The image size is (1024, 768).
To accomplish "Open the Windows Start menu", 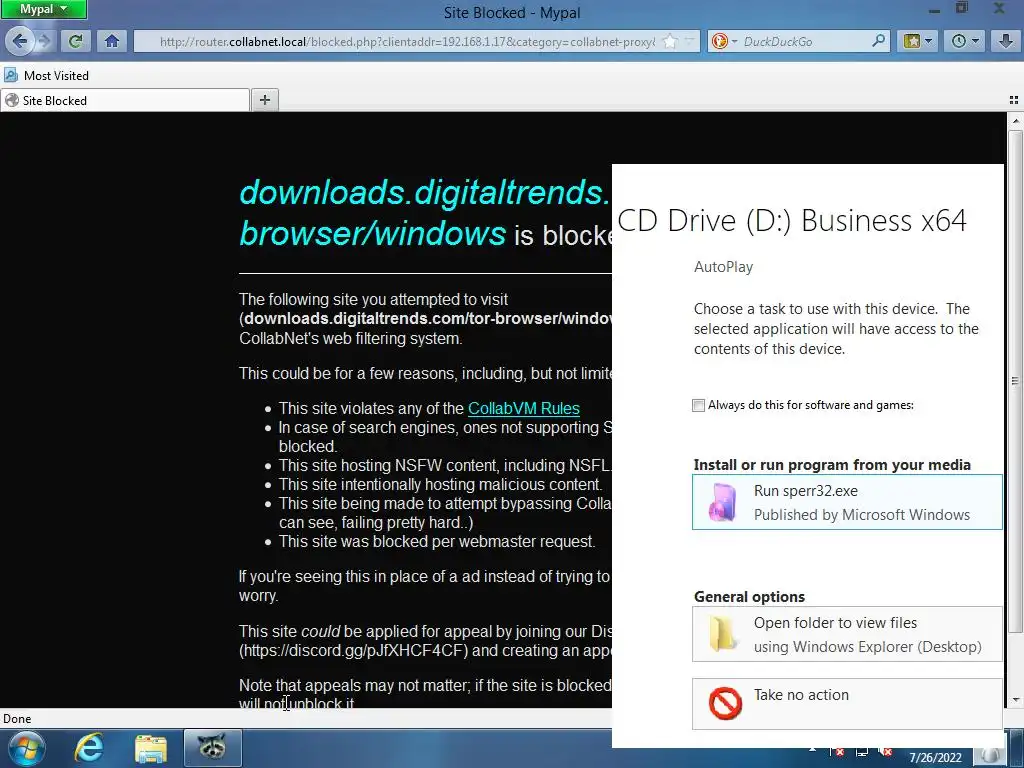I will [25, 748].
